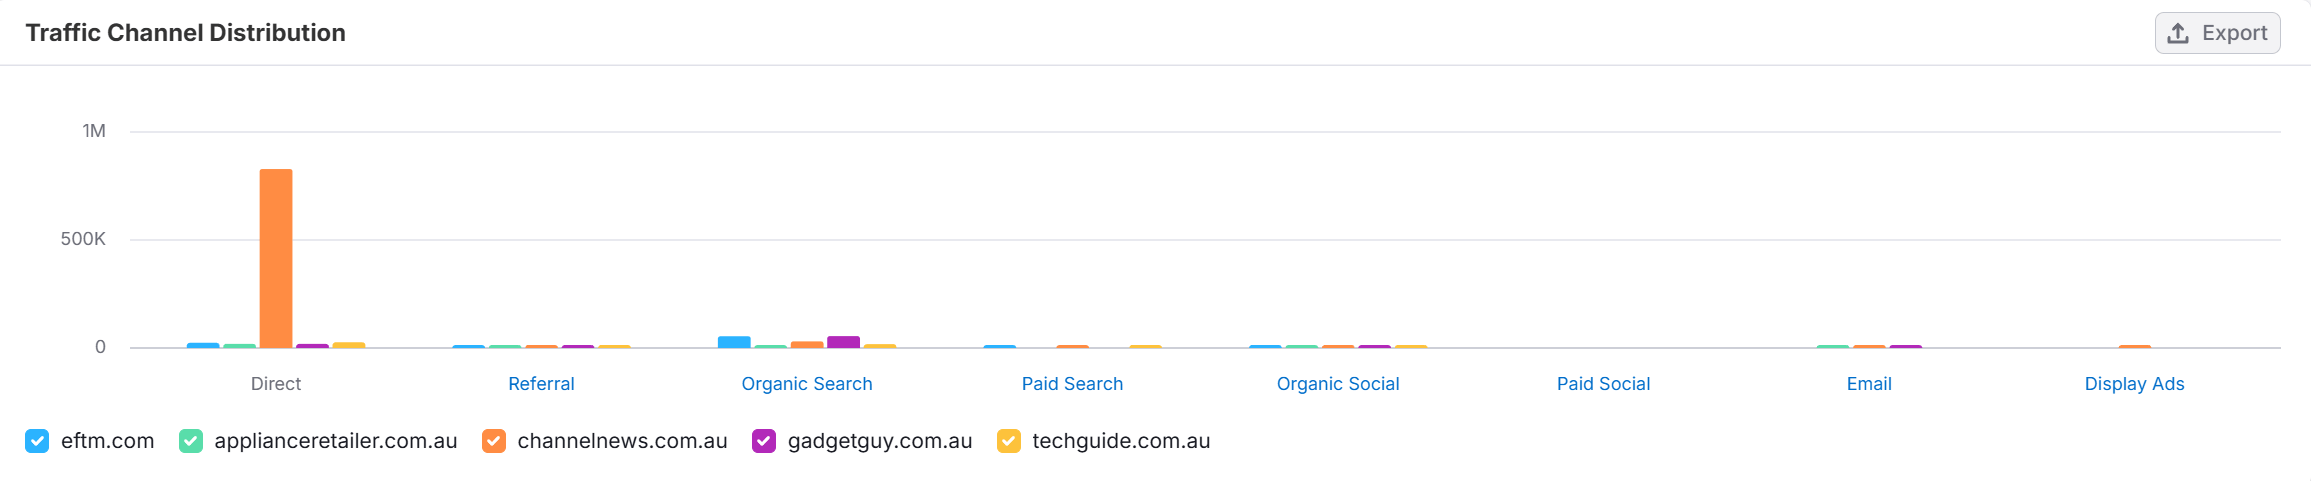Toggle the applianceretailer.com.au checkbox
This screenshot has width=2311, height=481.
coord(191,441)
